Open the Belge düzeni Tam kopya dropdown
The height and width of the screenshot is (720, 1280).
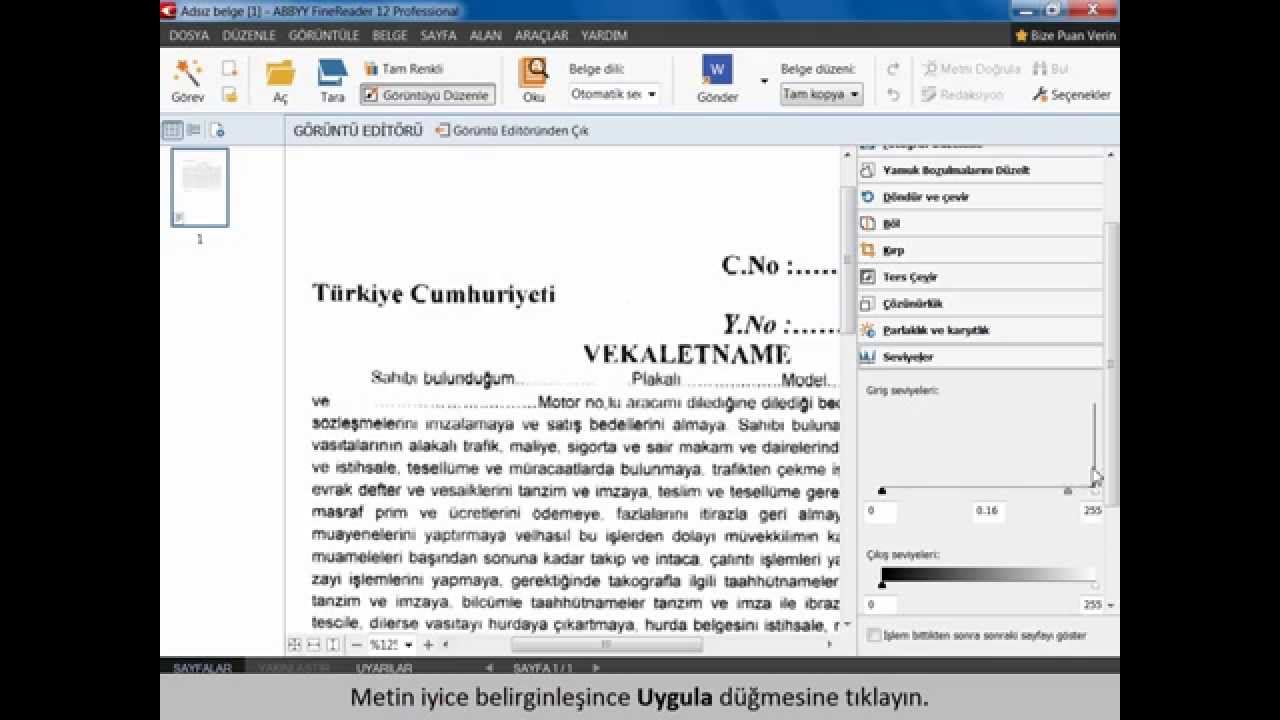pos(821,94)
